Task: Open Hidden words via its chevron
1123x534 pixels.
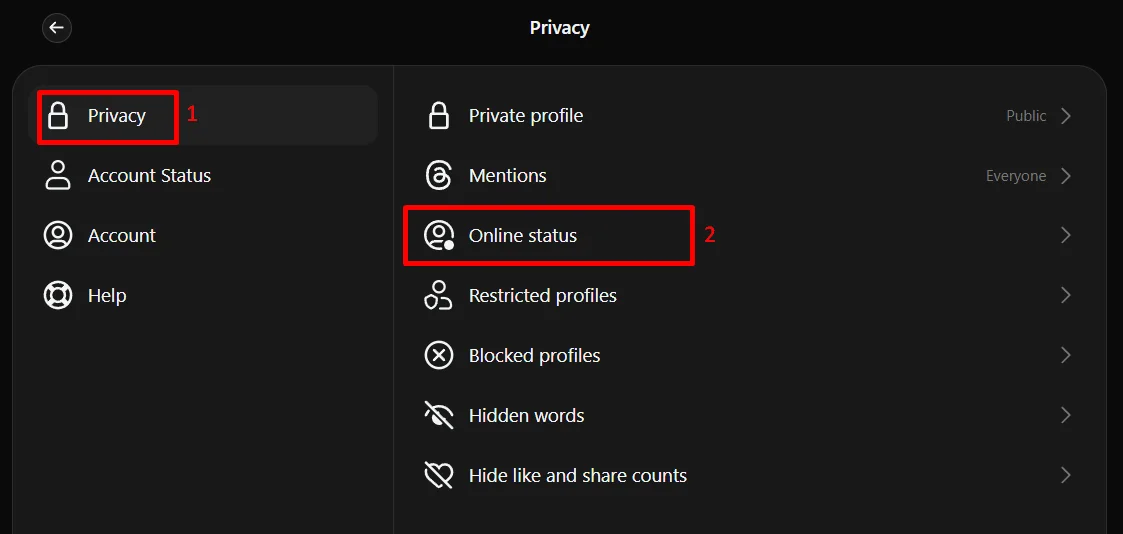Action: click(1066, 415)
